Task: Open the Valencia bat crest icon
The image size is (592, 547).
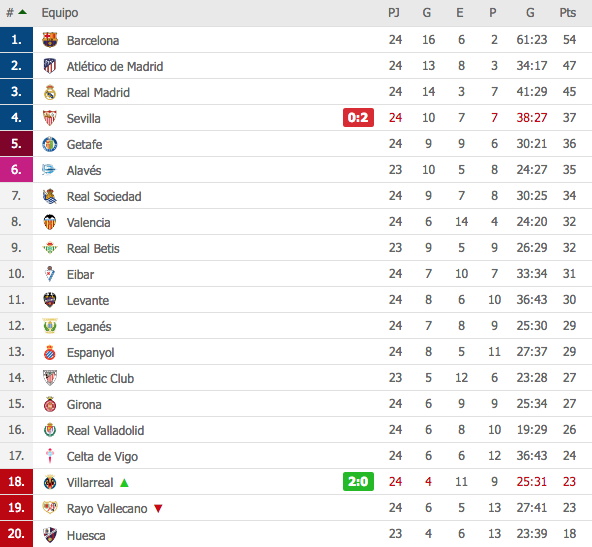Action: (50, 222)
